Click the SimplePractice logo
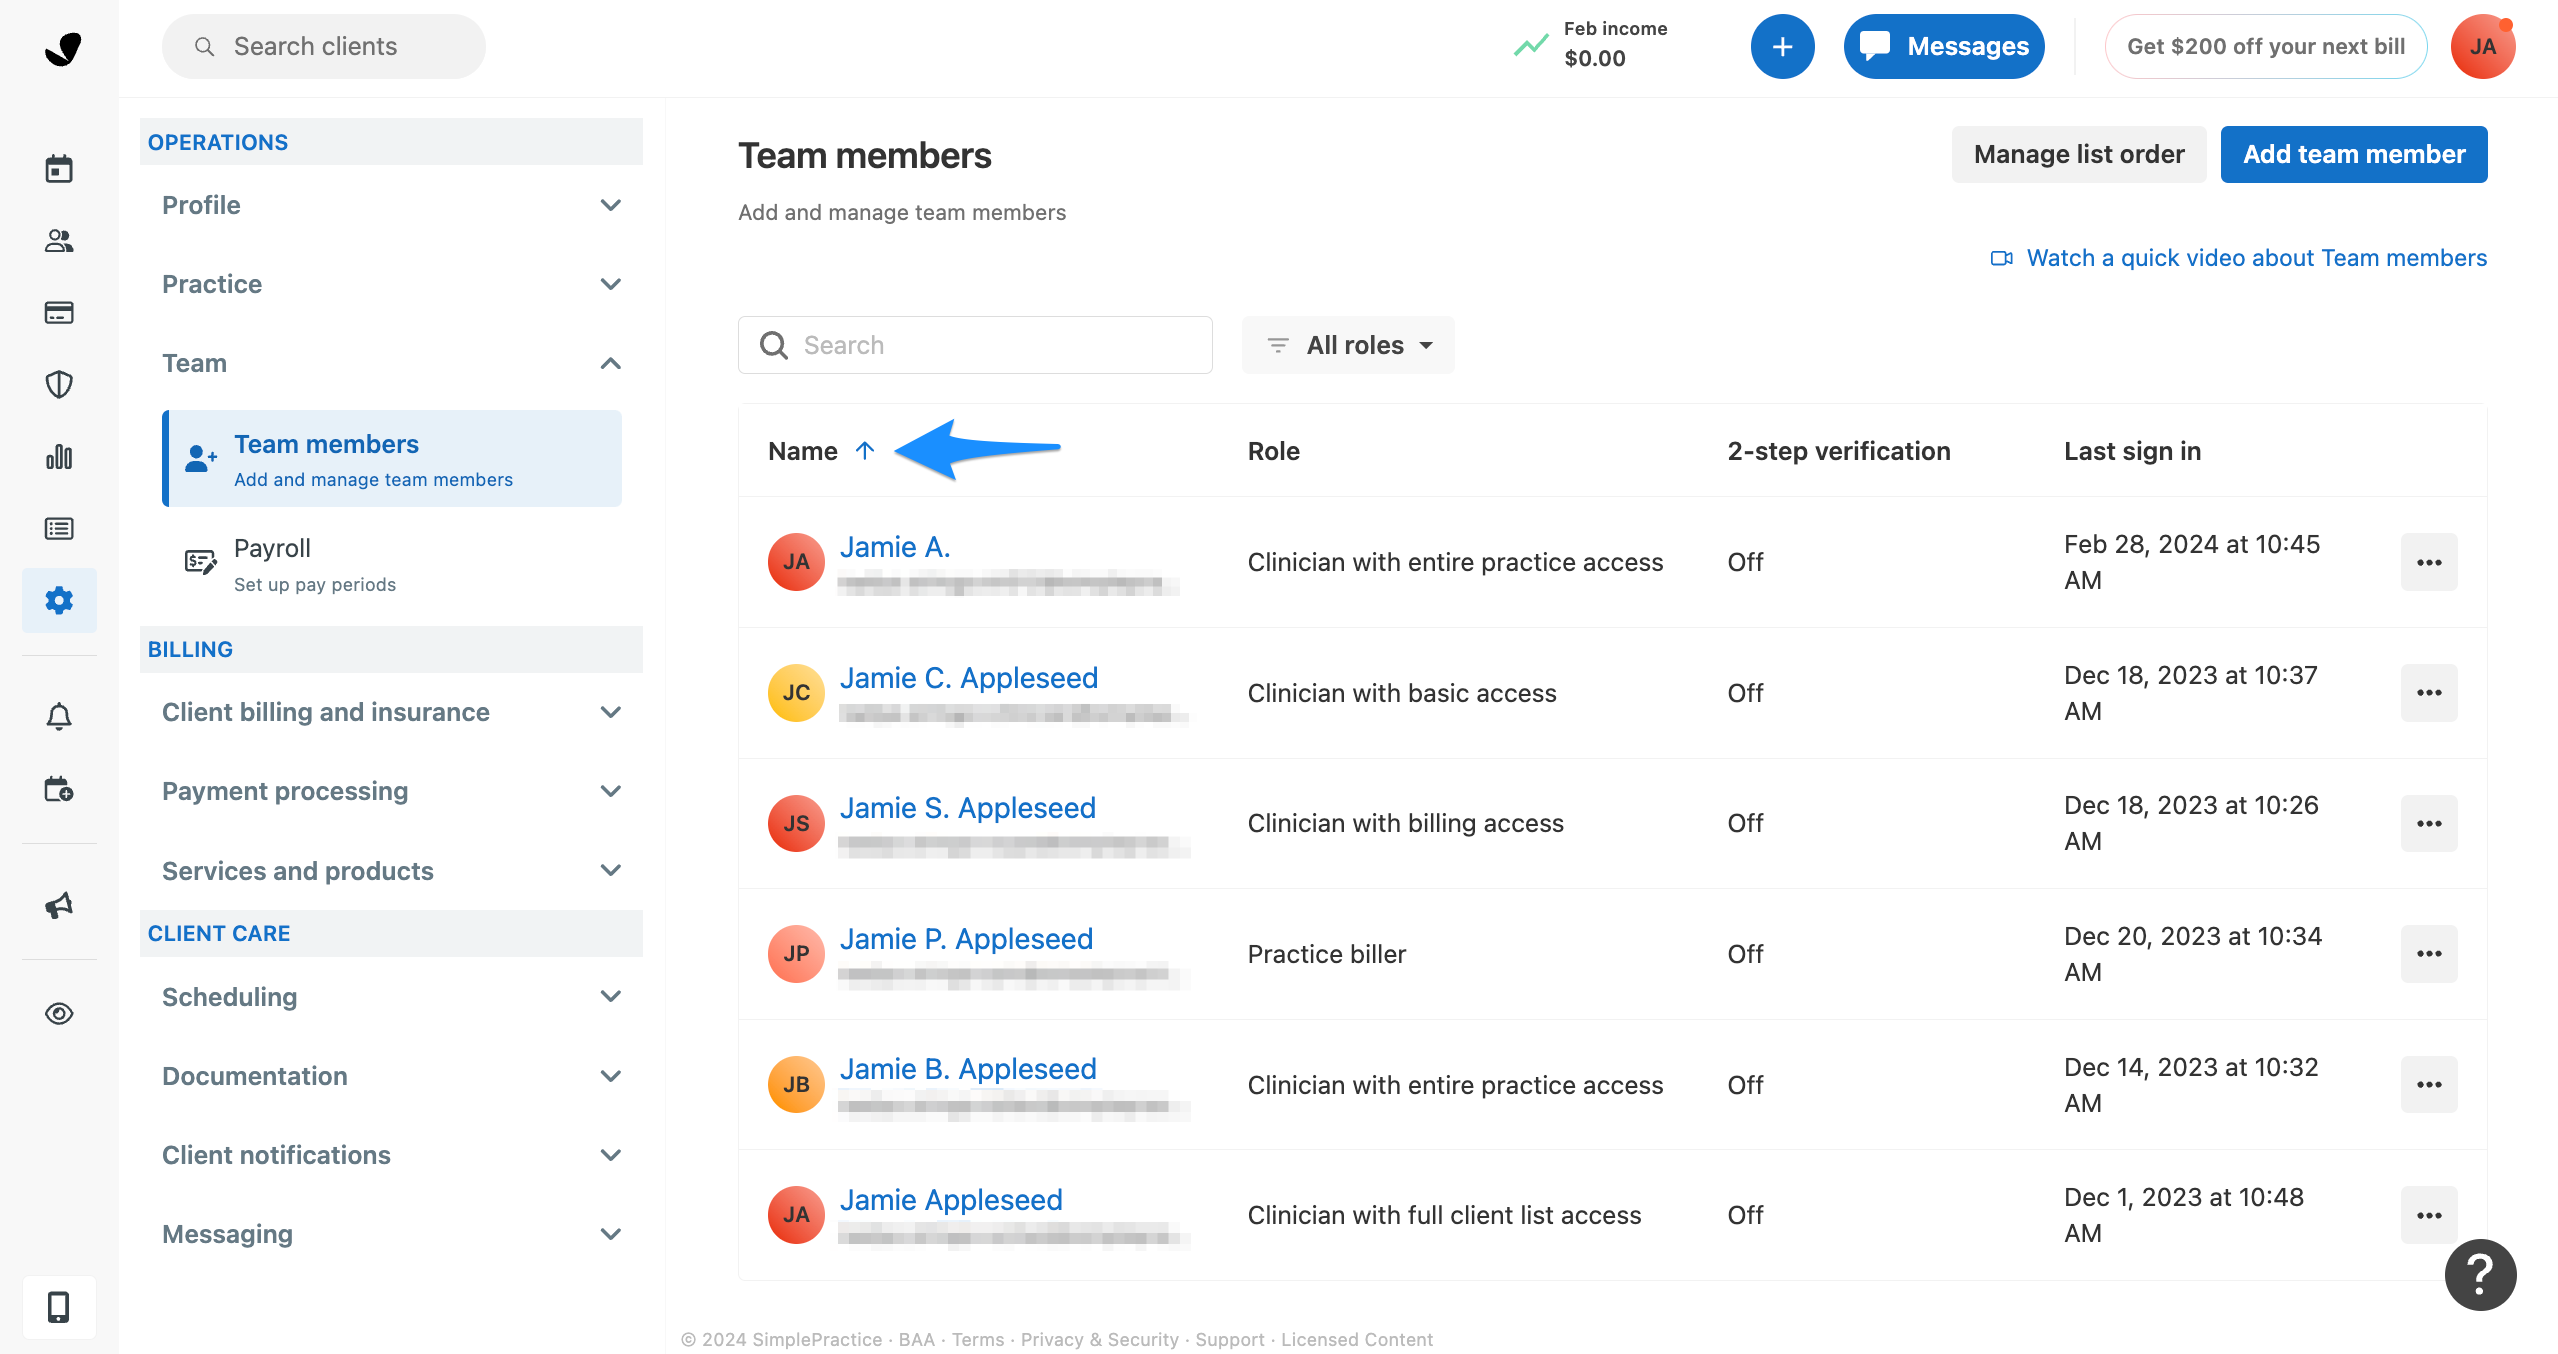 click(62, 47)
